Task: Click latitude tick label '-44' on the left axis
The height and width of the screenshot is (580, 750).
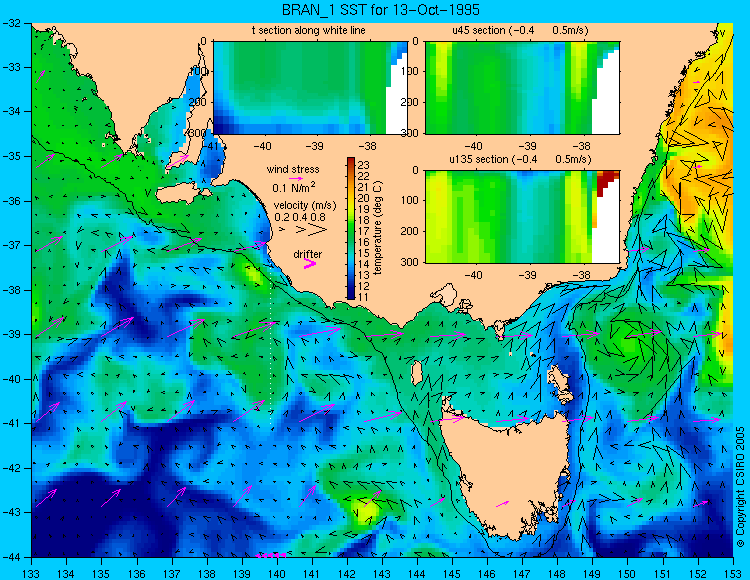Action: (x=11, y=557)
